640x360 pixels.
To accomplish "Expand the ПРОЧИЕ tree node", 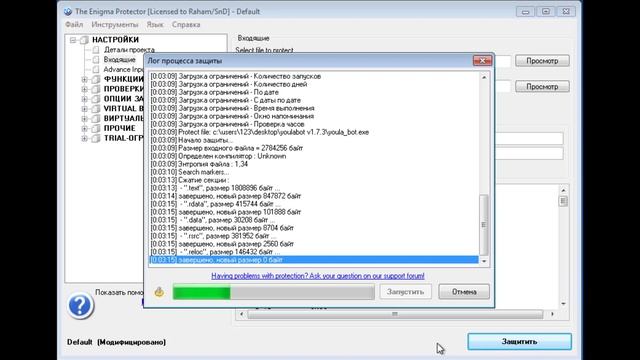I will pyautogui.click(x=84, y=128).
